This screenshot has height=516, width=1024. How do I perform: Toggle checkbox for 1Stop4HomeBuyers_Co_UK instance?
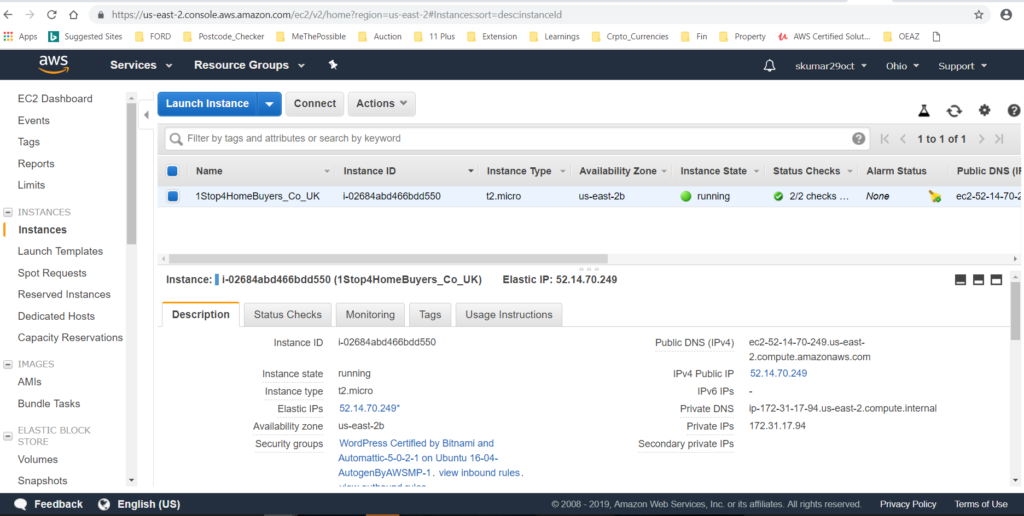(x=172, y=196)
